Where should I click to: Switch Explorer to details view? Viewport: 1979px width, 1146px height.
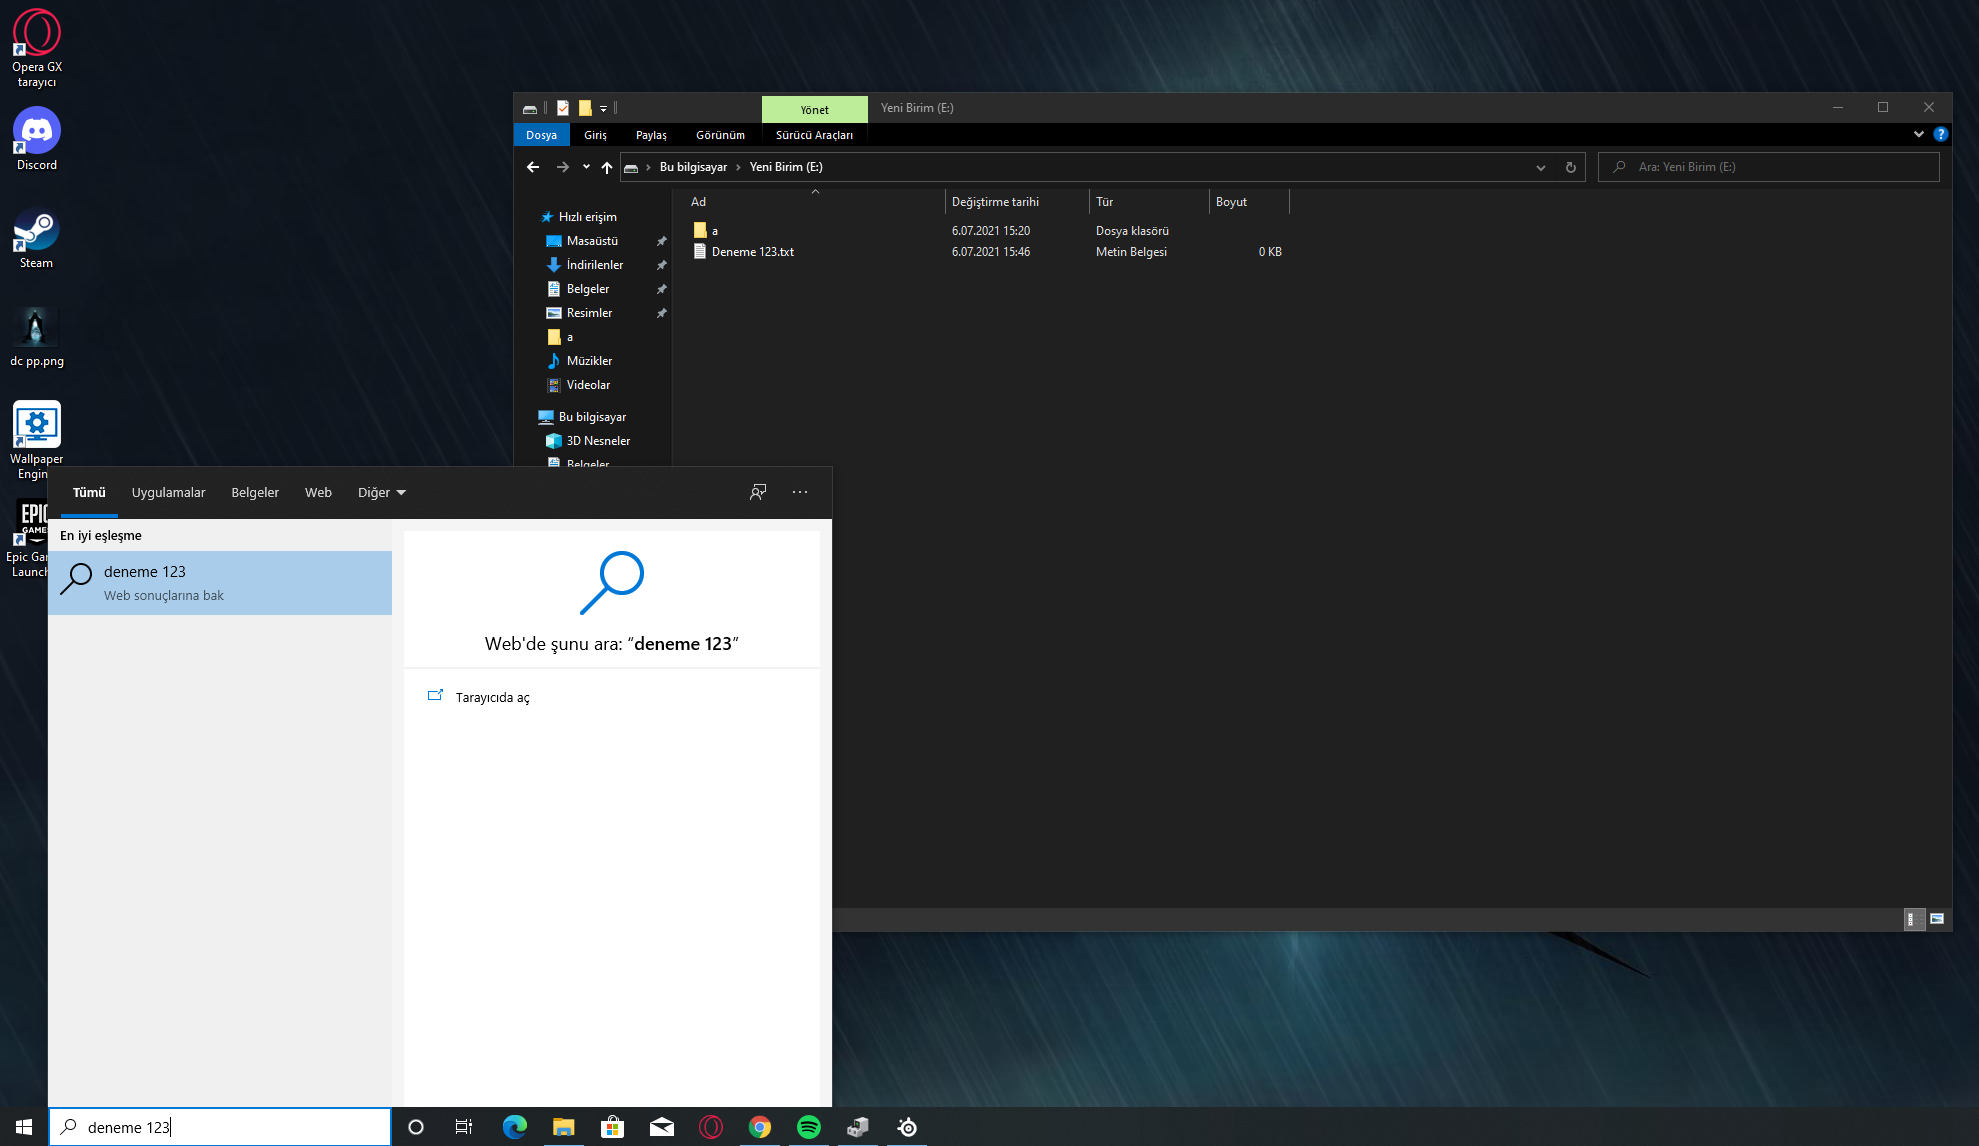tap(1912, 919)
